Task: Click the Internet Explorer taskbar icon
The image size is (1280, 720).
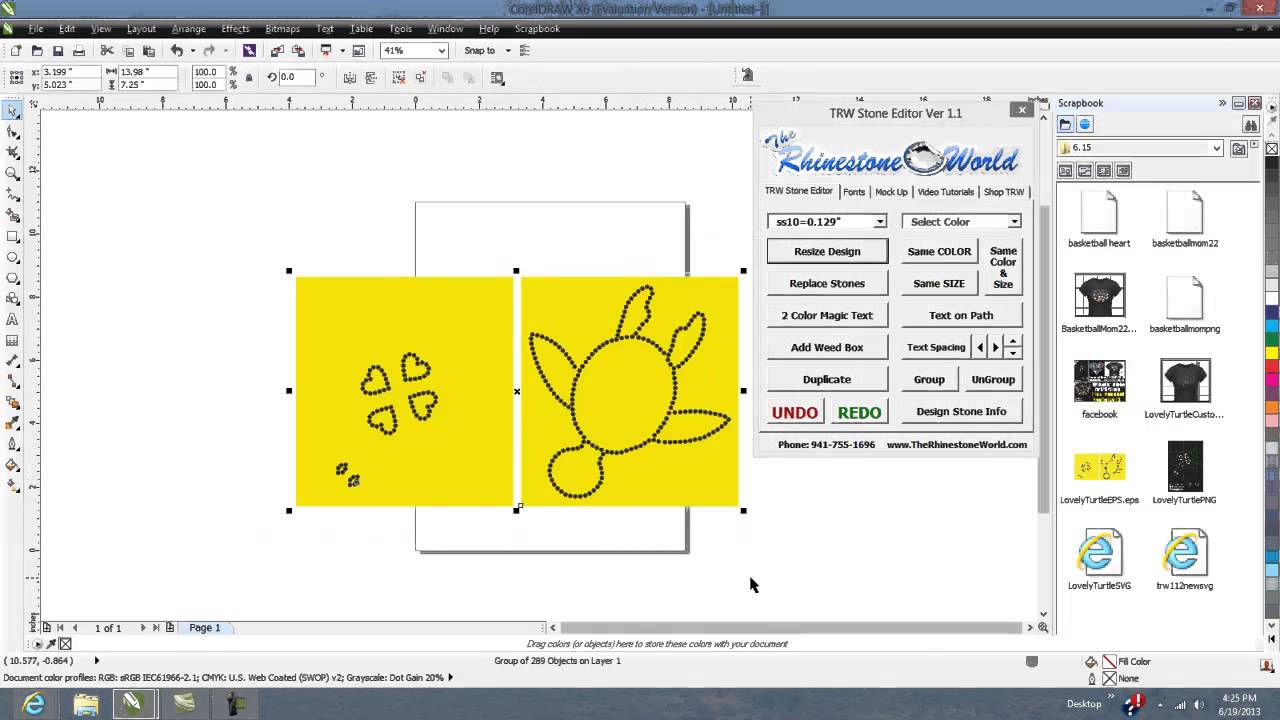Action: (34, 705)
